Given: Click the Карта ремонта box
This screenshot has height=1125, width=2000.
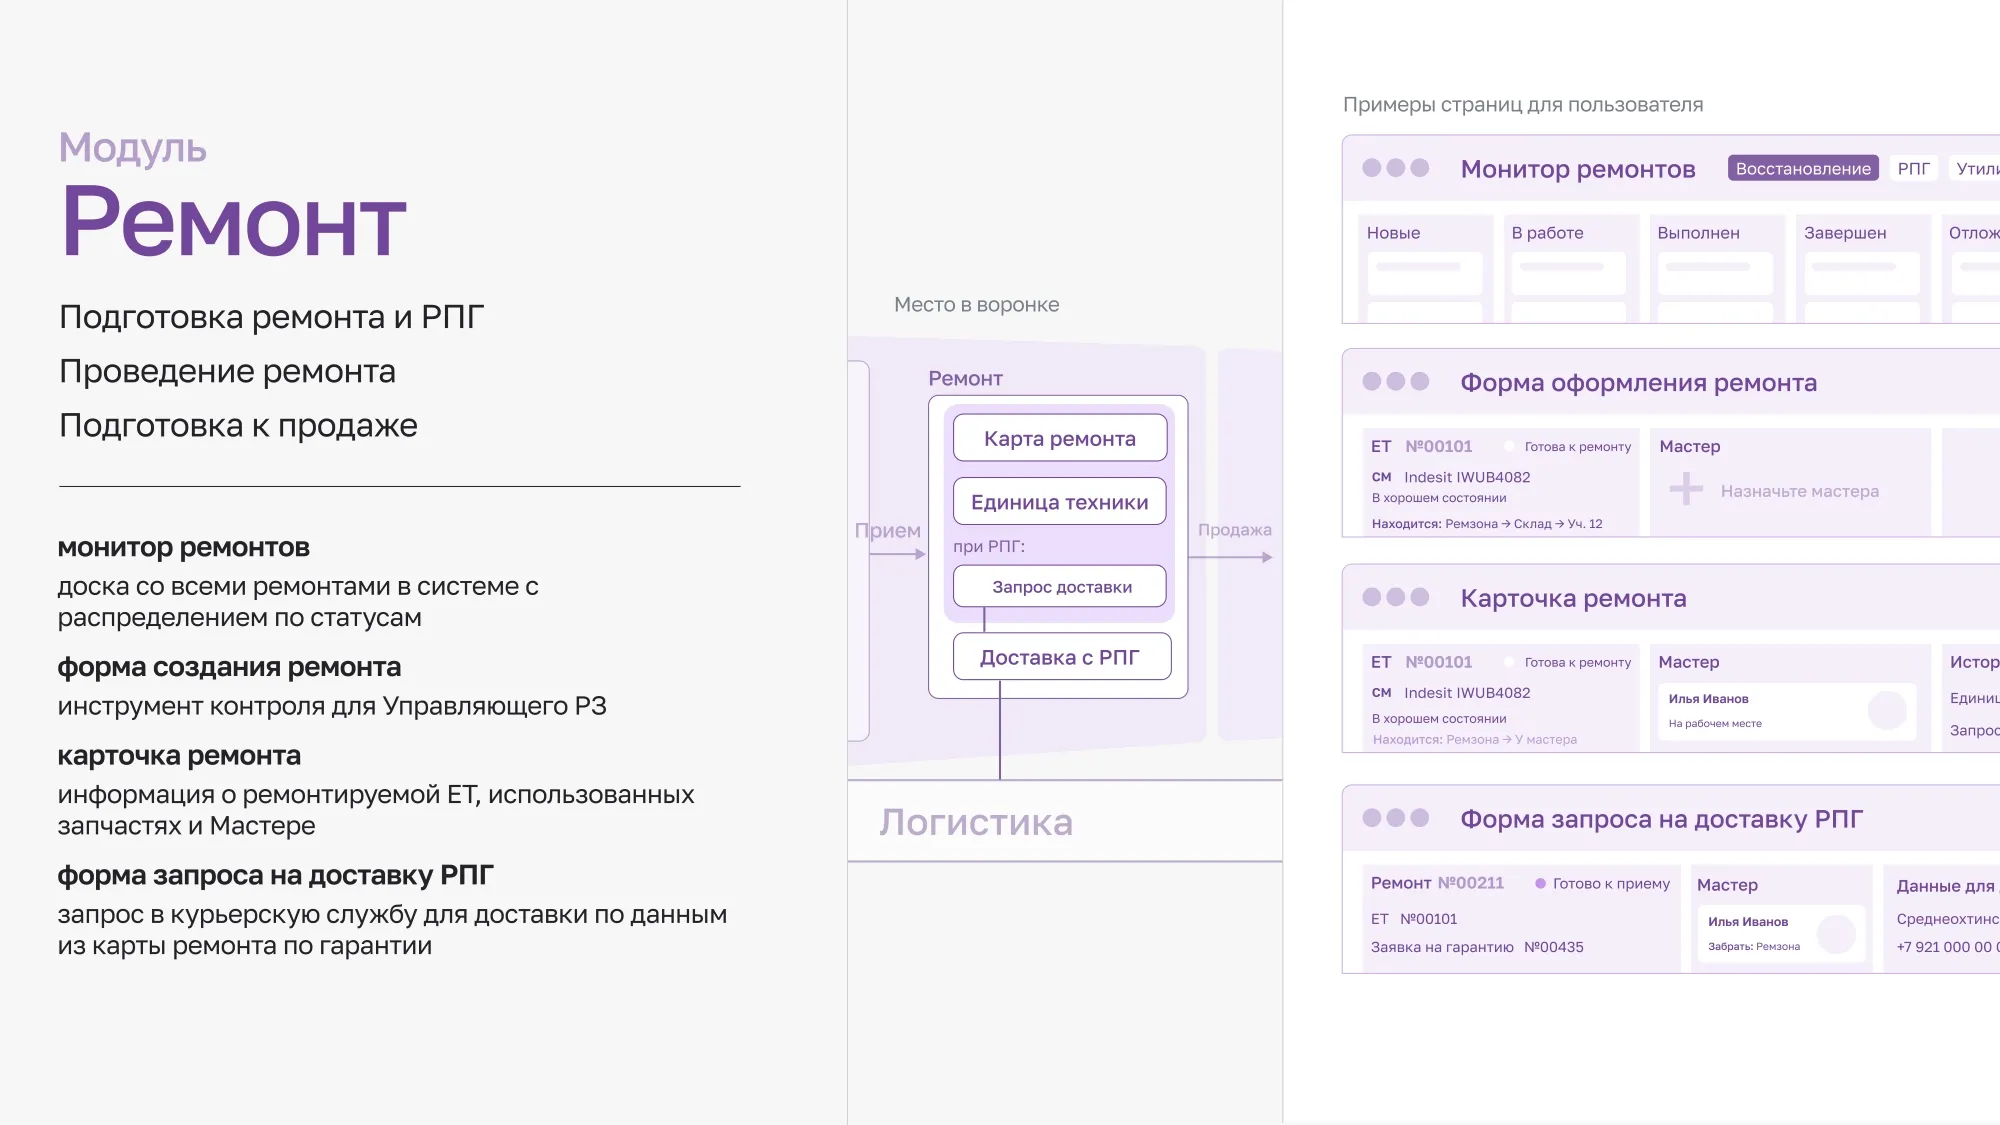Looking at the screenshot, I should (x=1059, y=438).
